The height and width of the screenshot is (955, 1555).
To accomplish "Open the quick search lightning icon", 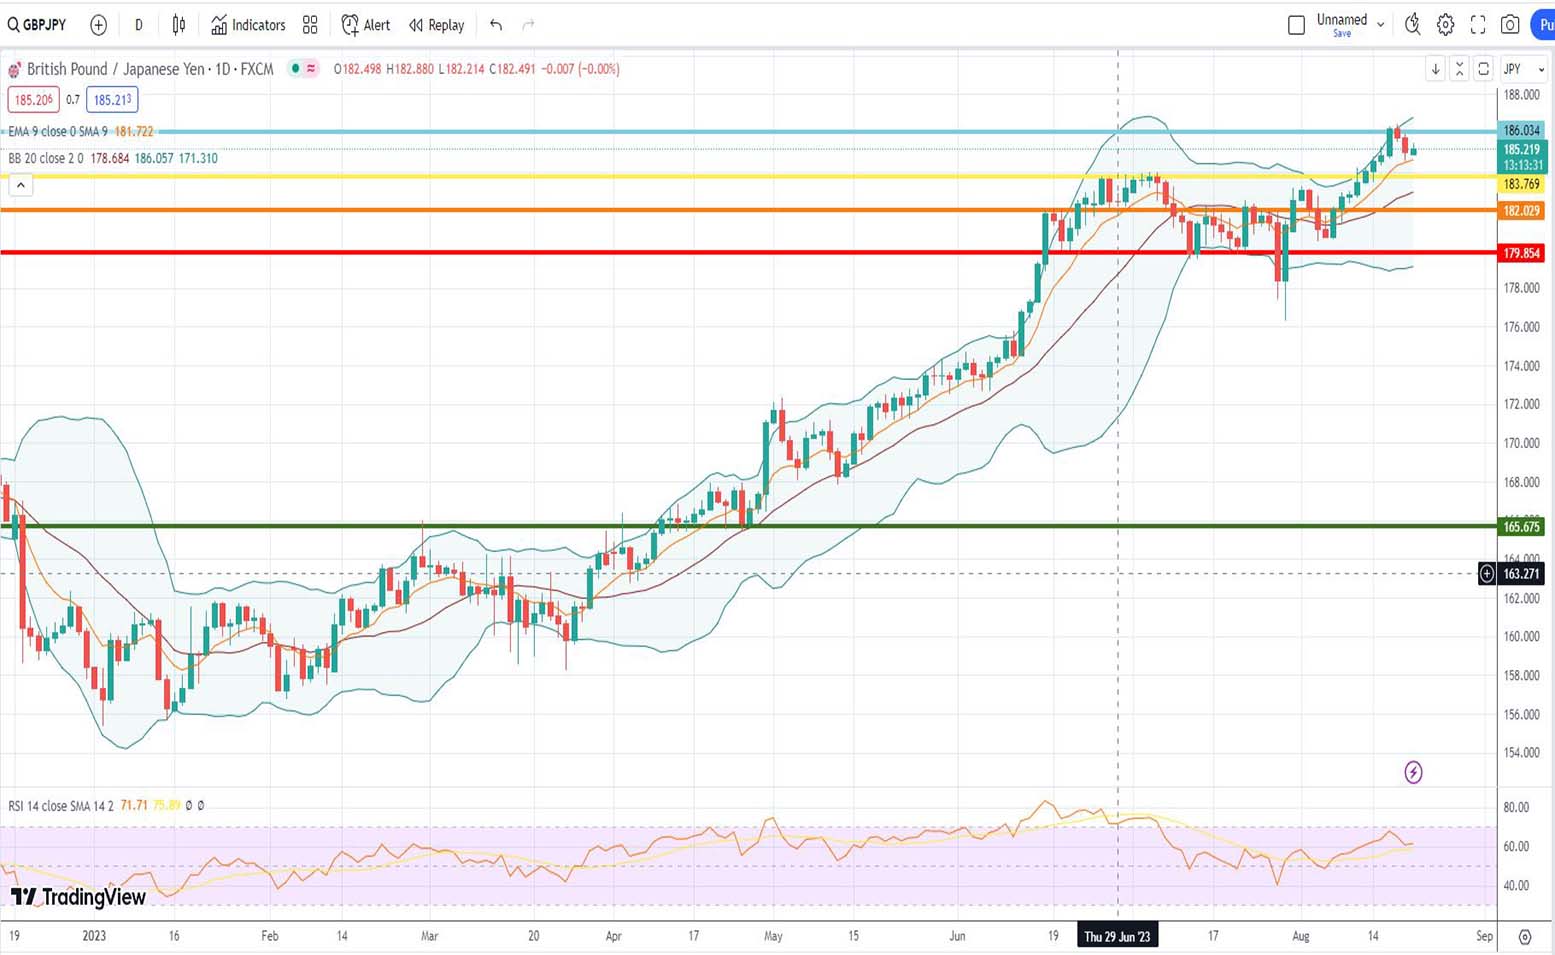I will 1412,25.
